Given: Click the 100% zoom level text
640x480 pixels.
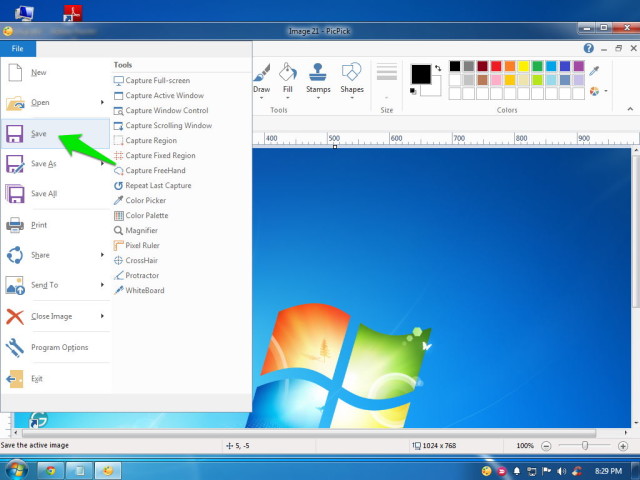Looking at the screenshot, I should [x=525, y=446].
